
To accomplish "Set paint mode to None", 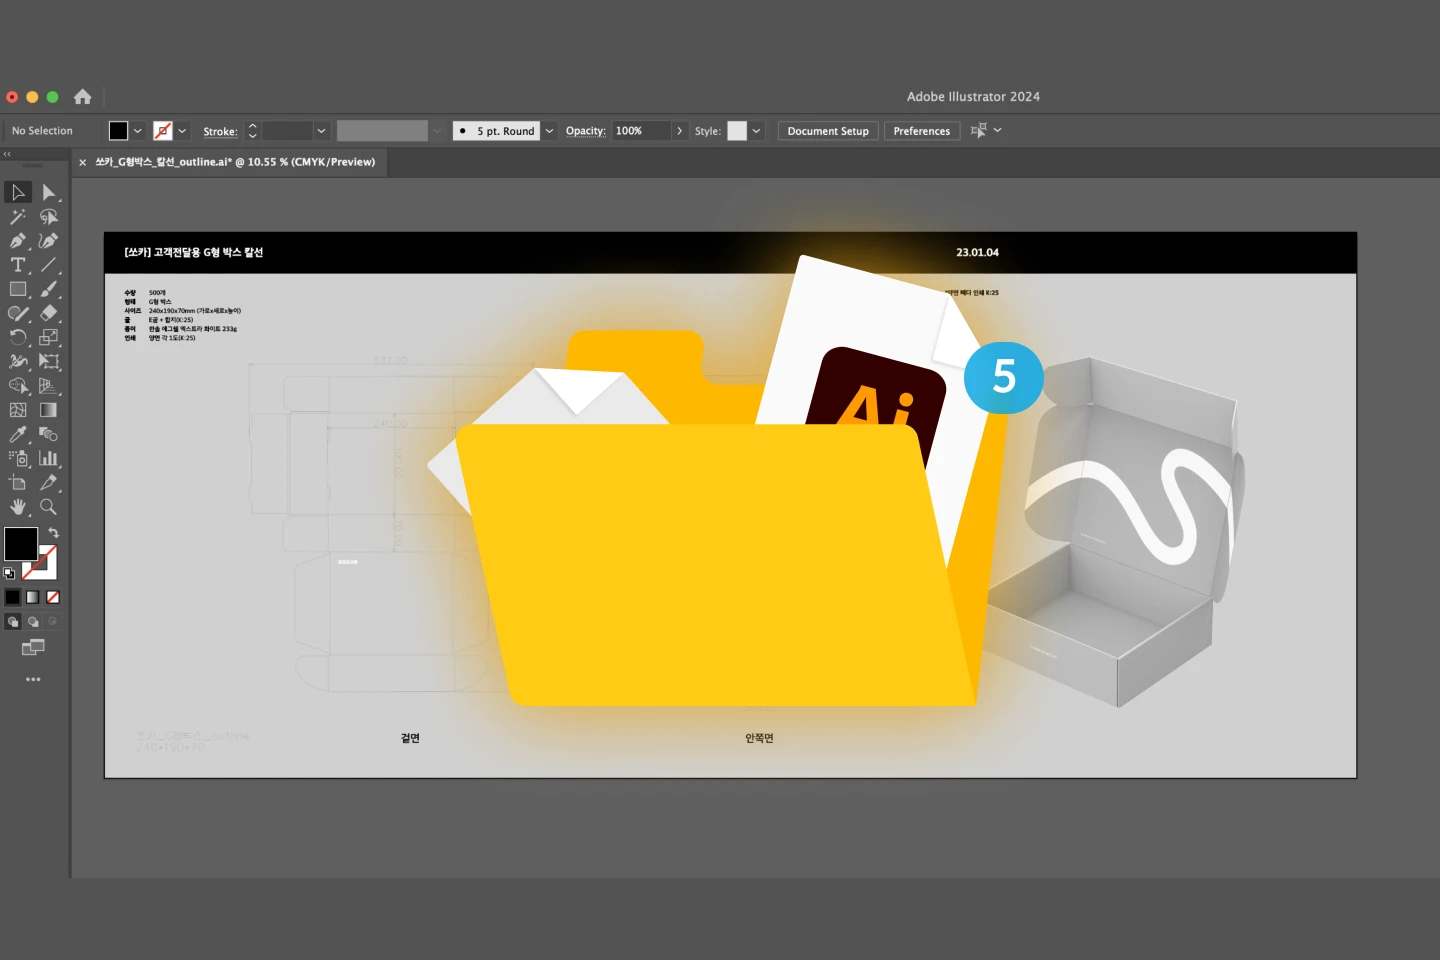I will coord(53,597).
